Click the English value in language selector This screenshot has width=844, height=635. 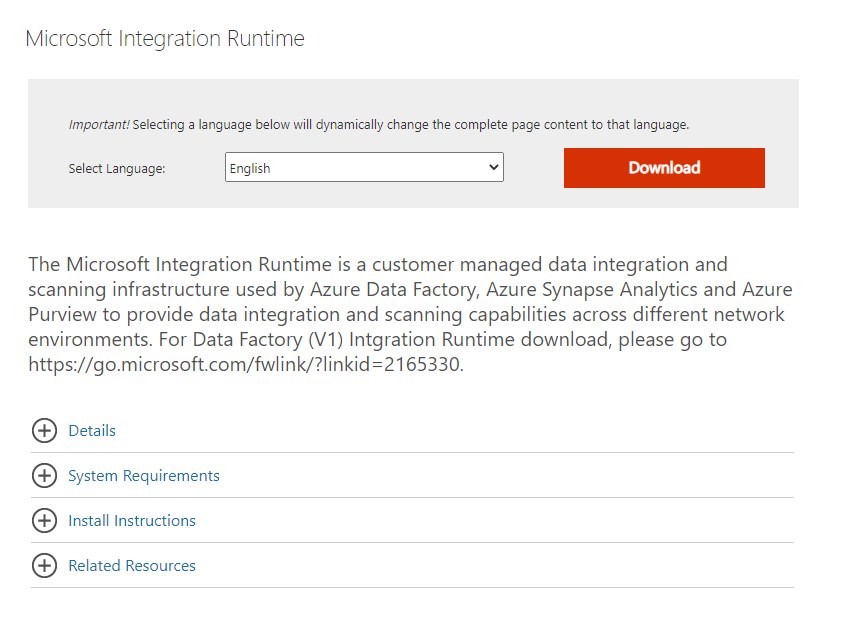click(x=250, y=169)
